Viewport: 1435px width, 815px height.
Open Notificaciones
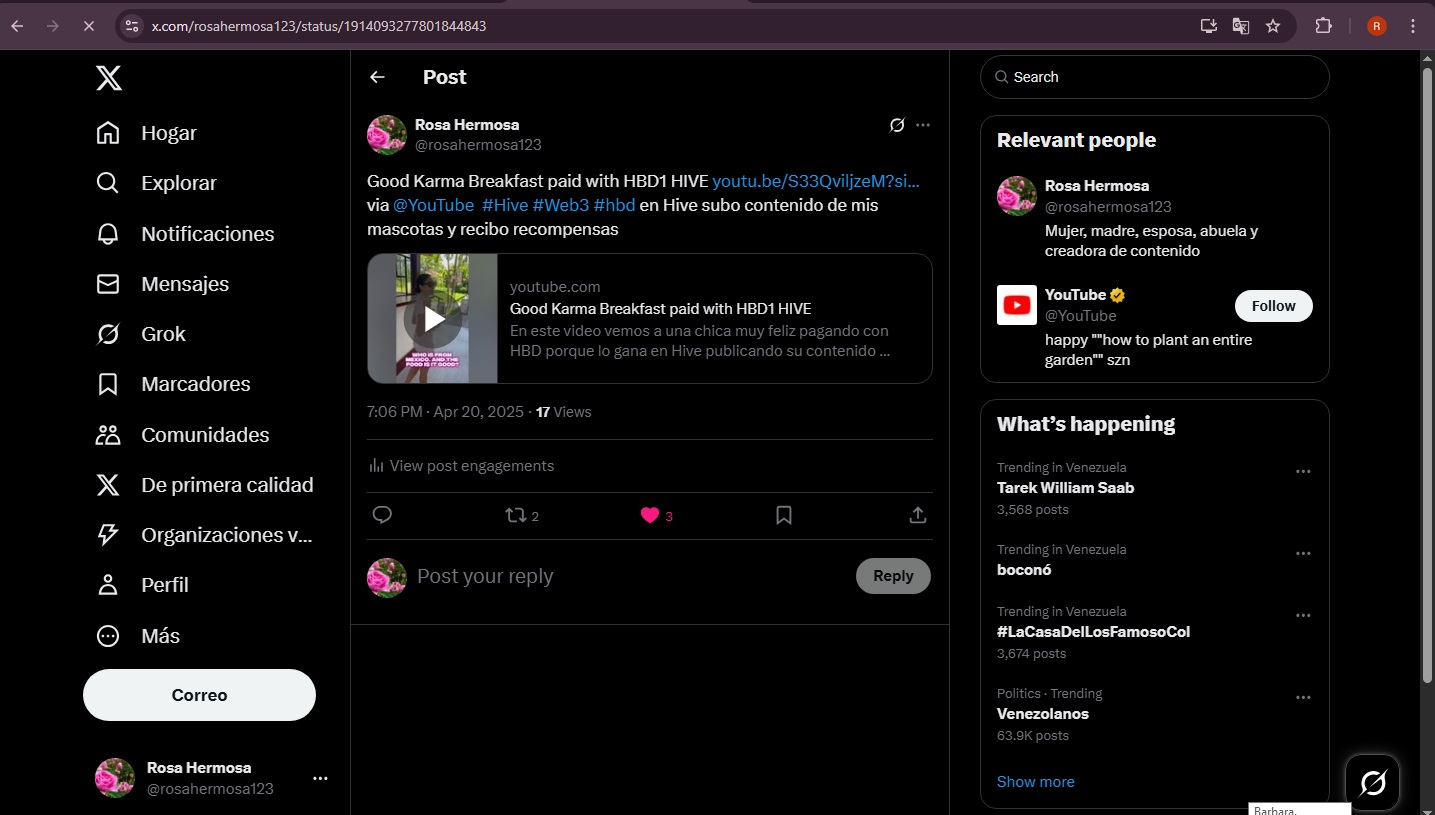point(185,234)
